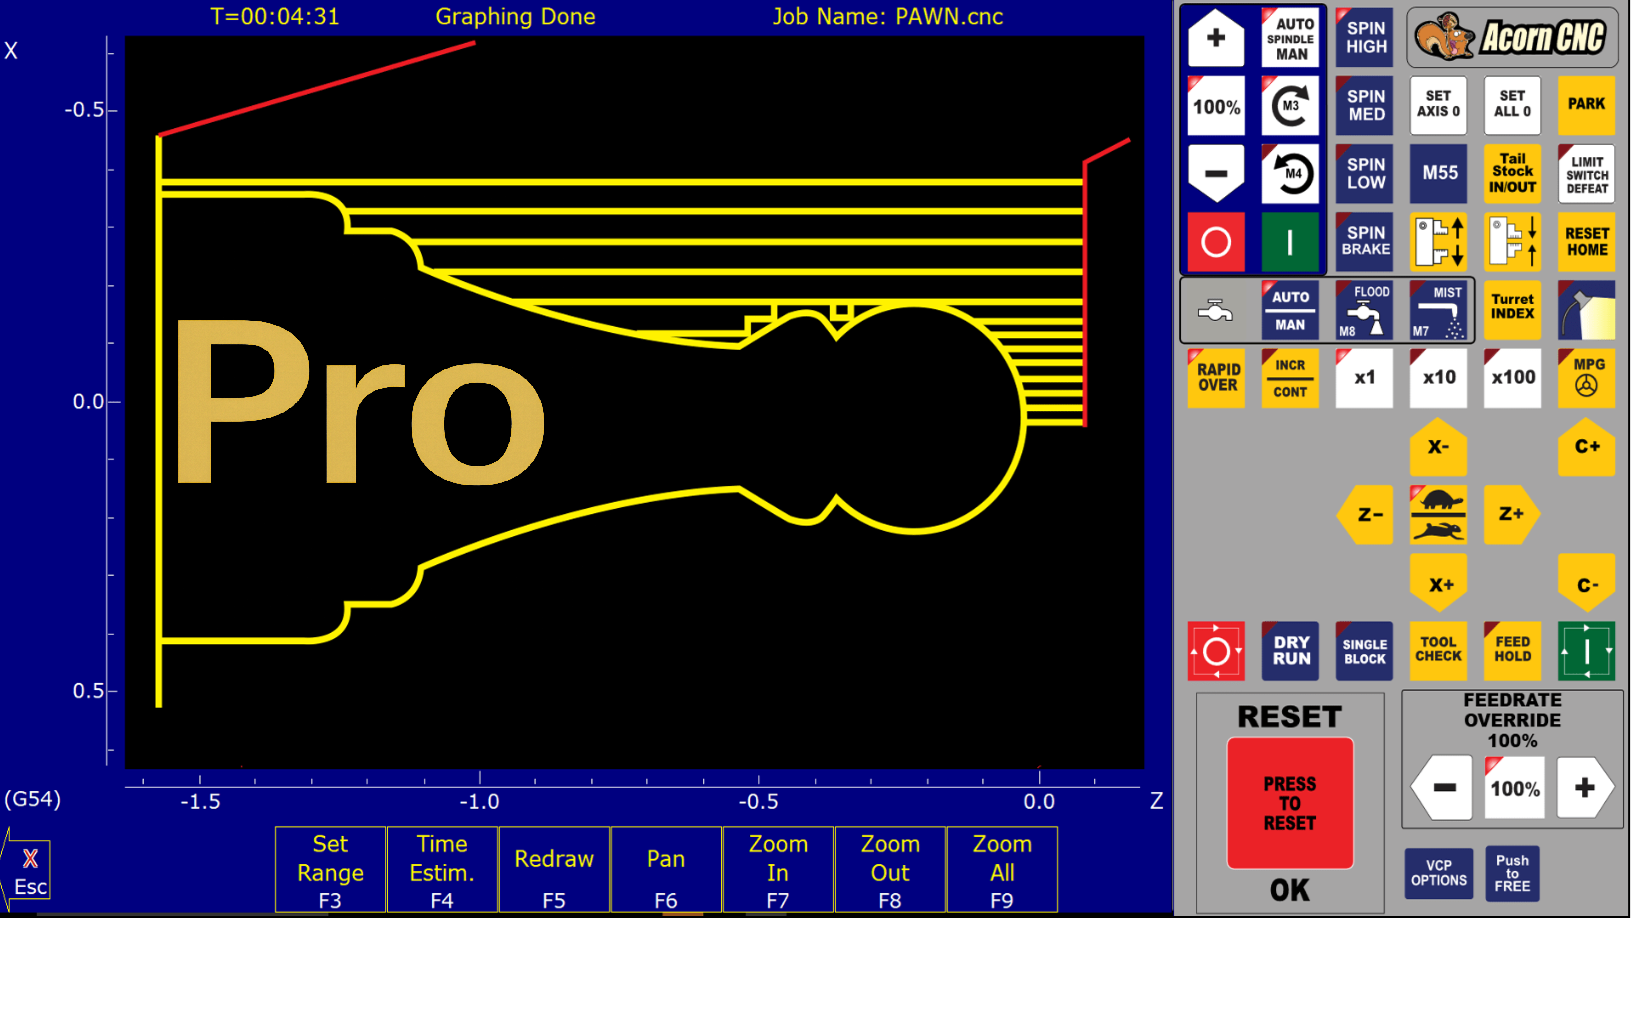
Task: Enable Single Block mode
Action: coord(1364,651)
